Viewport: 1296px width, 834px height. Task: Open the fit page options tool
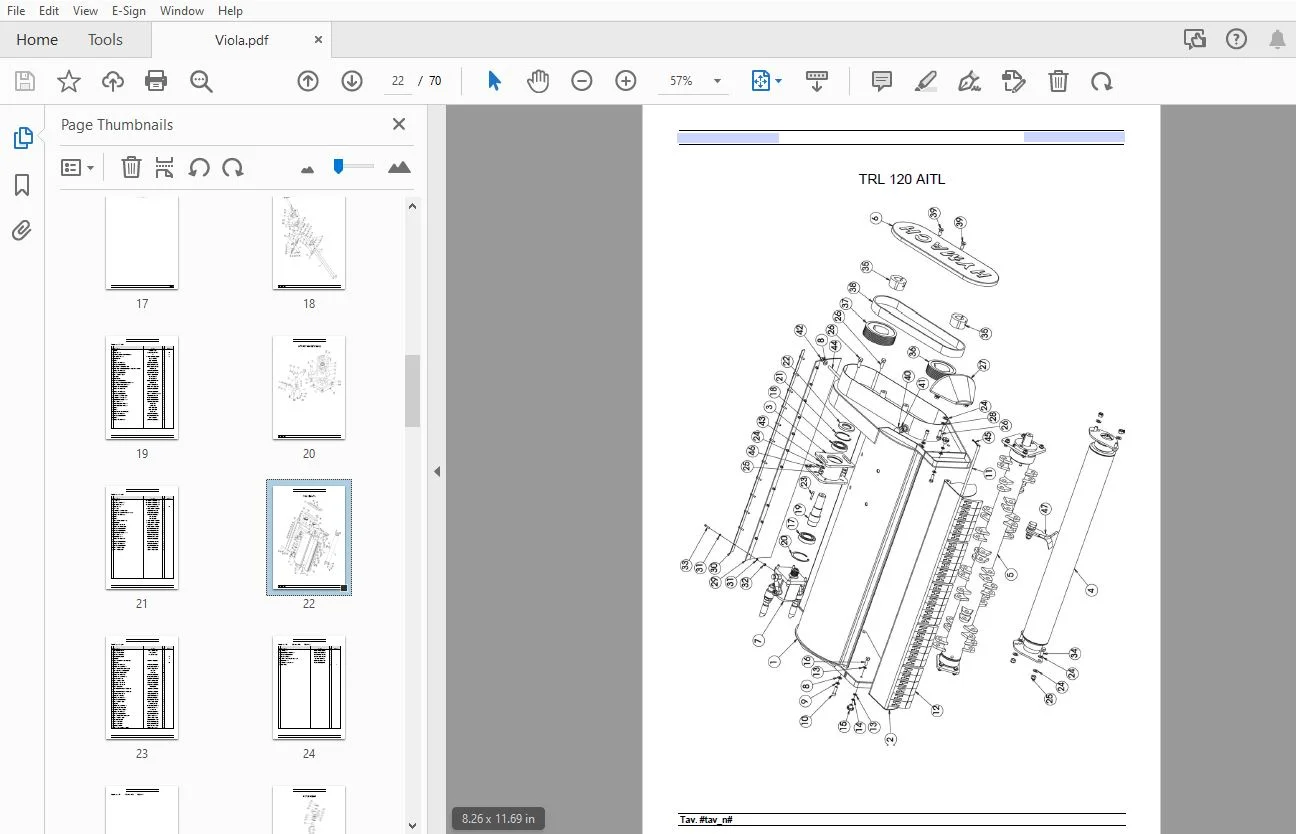pos(761,81)
